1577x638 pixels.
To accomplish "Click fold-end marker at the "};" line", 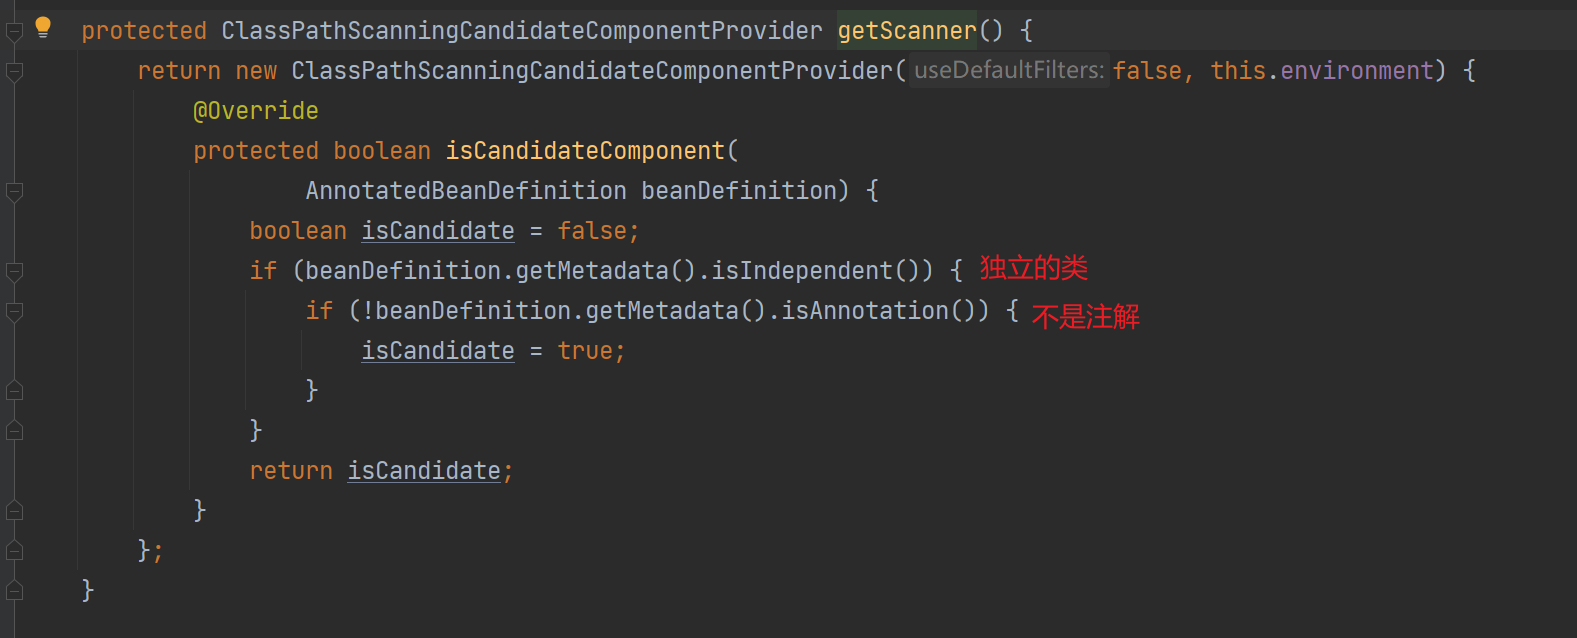I will (x=14, y=551).
